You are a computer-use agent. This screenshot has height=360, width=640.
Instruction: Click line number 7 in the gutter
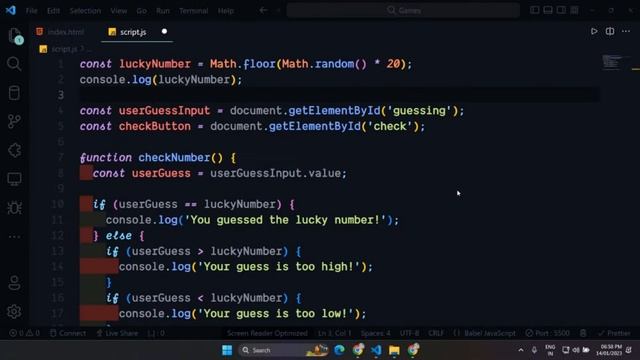point(60,158)
